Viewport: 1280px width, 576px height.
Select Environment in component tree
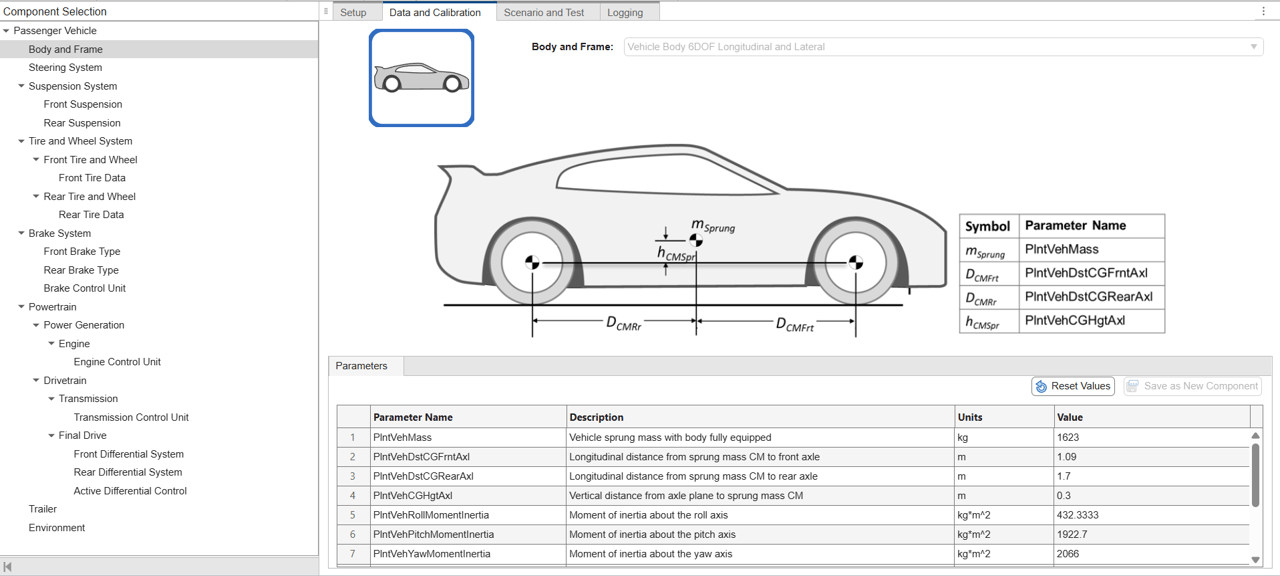[57, 528]
